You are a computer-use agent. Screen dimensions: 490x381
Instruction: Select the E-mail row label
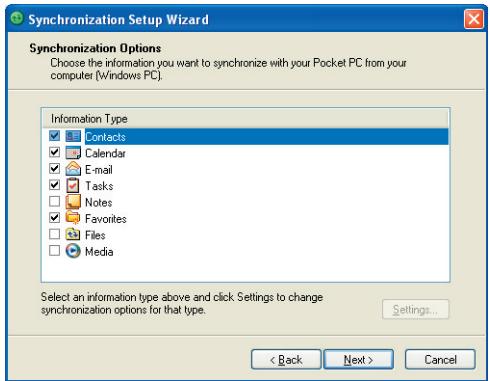tap(99, 170)
